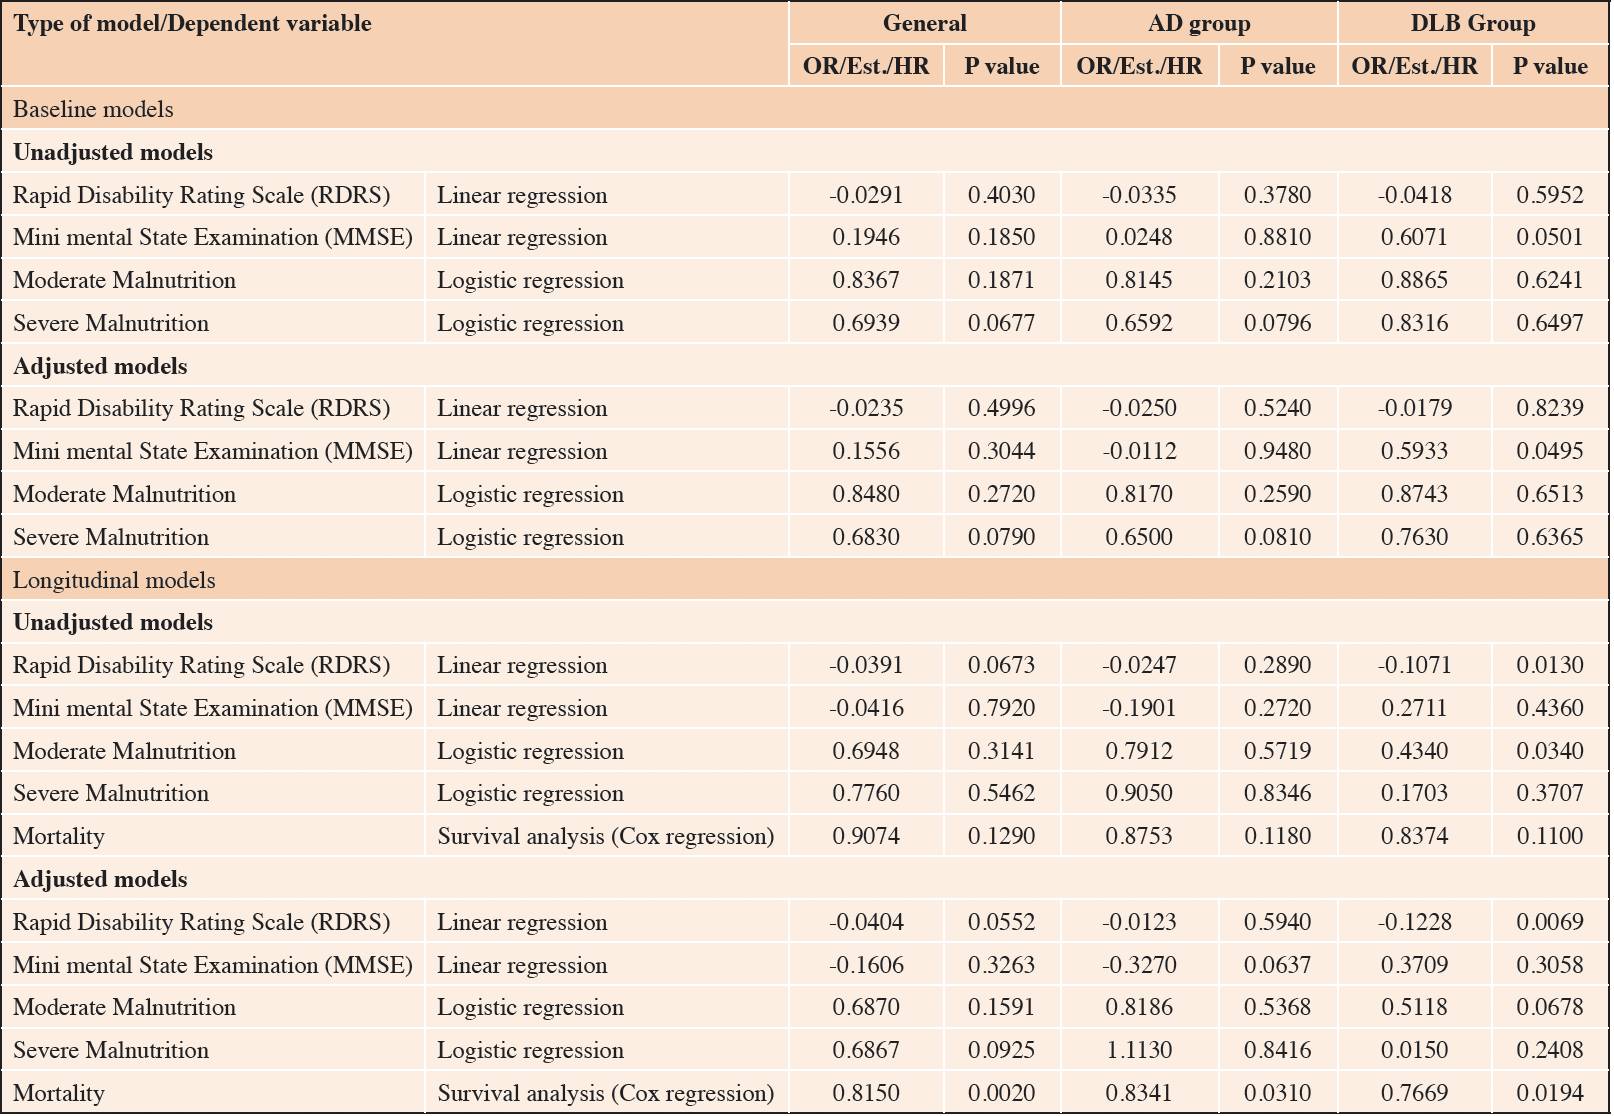
Task: Click the cell showing 0.1556
Action: [866, 451]
